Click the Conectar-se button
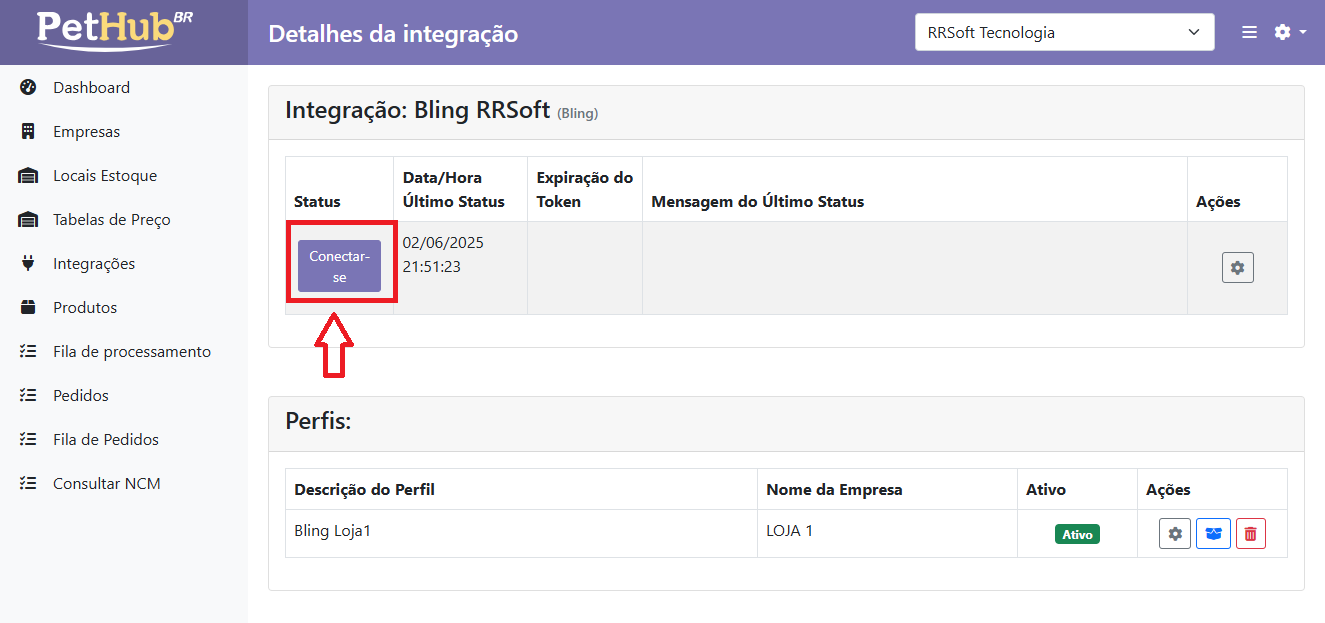The height and width of the screenshot is (623, 1325). (339, 266)
